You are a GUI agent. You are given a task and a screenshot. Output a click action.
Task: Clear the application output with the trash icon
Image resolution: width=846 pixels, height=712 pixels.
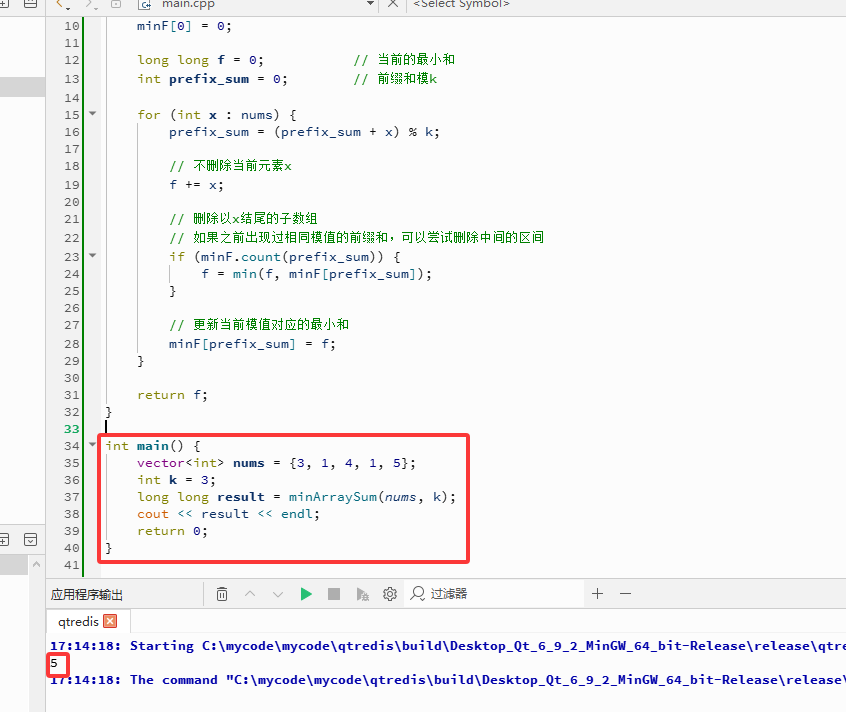click(222, 594)
